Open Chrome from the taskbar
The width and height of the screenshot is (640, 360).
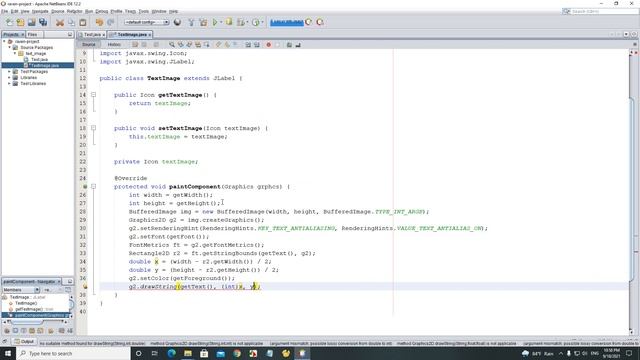[x=237, y=353]
